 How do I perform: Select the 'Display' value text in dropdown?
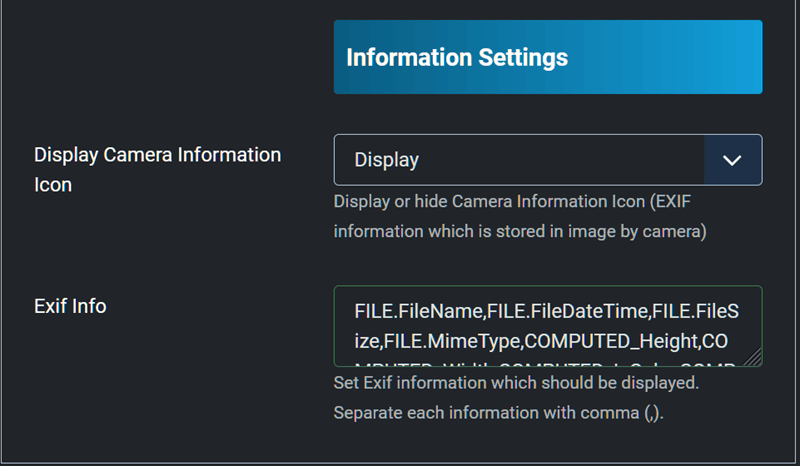[386, 160]
